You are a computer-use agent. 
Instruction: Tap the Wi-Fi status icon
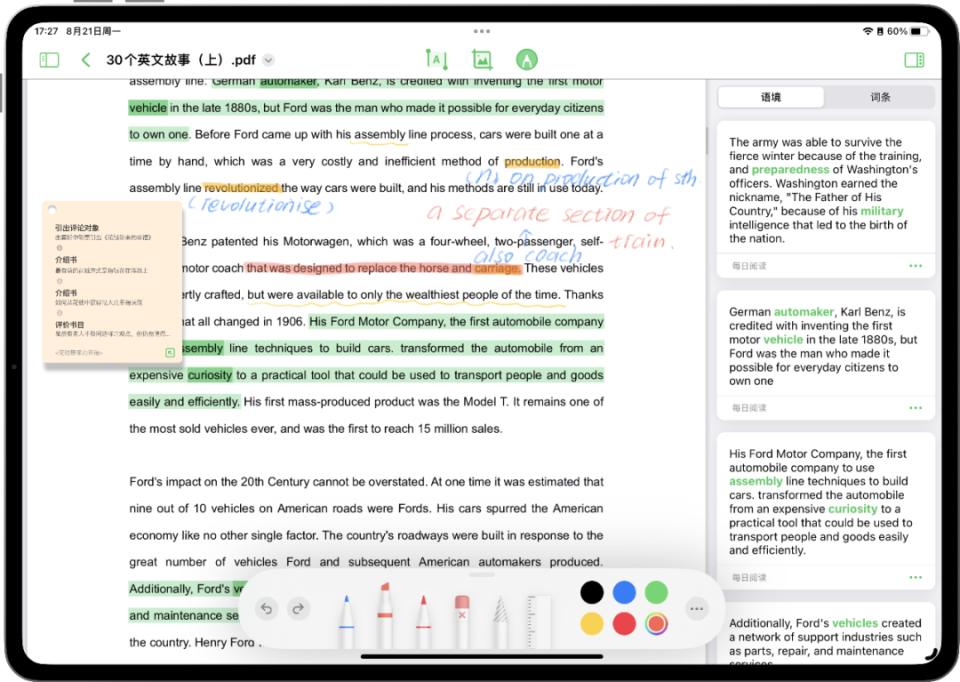point(868,31)
